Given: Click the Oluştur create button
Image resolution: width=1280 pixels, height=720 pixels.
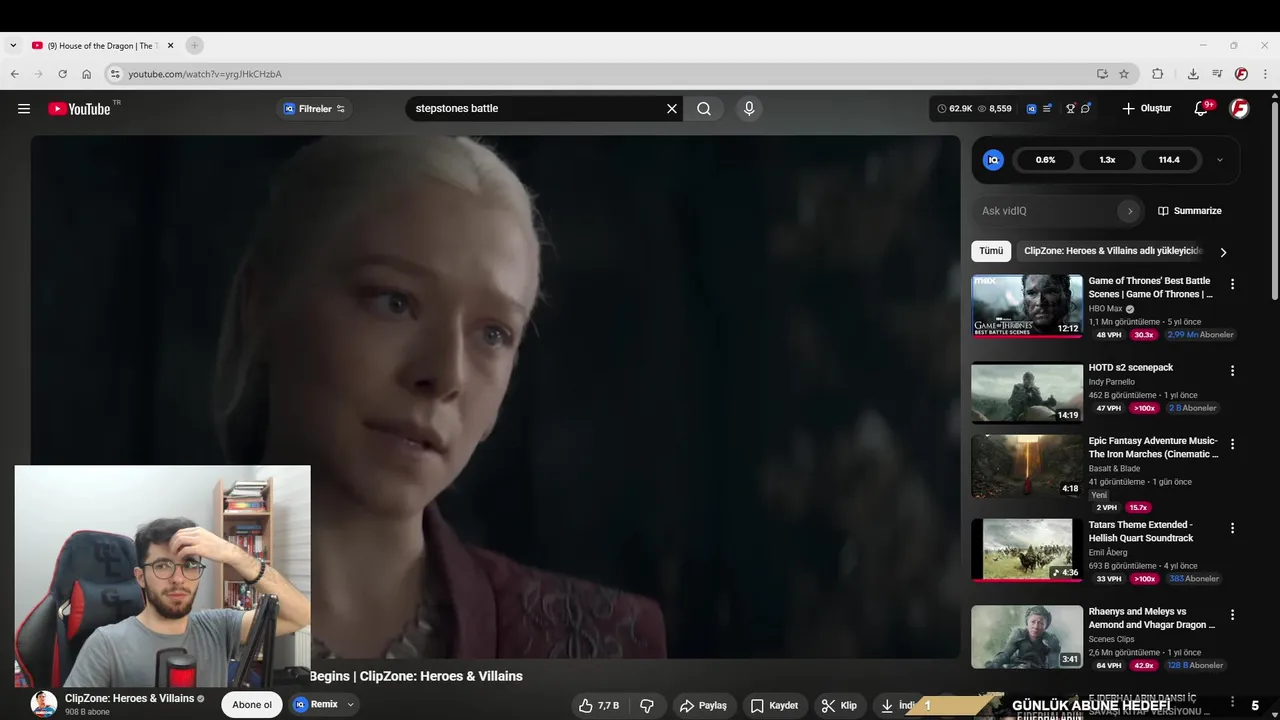Looking at the screenshot, I should click(1146, 109).
